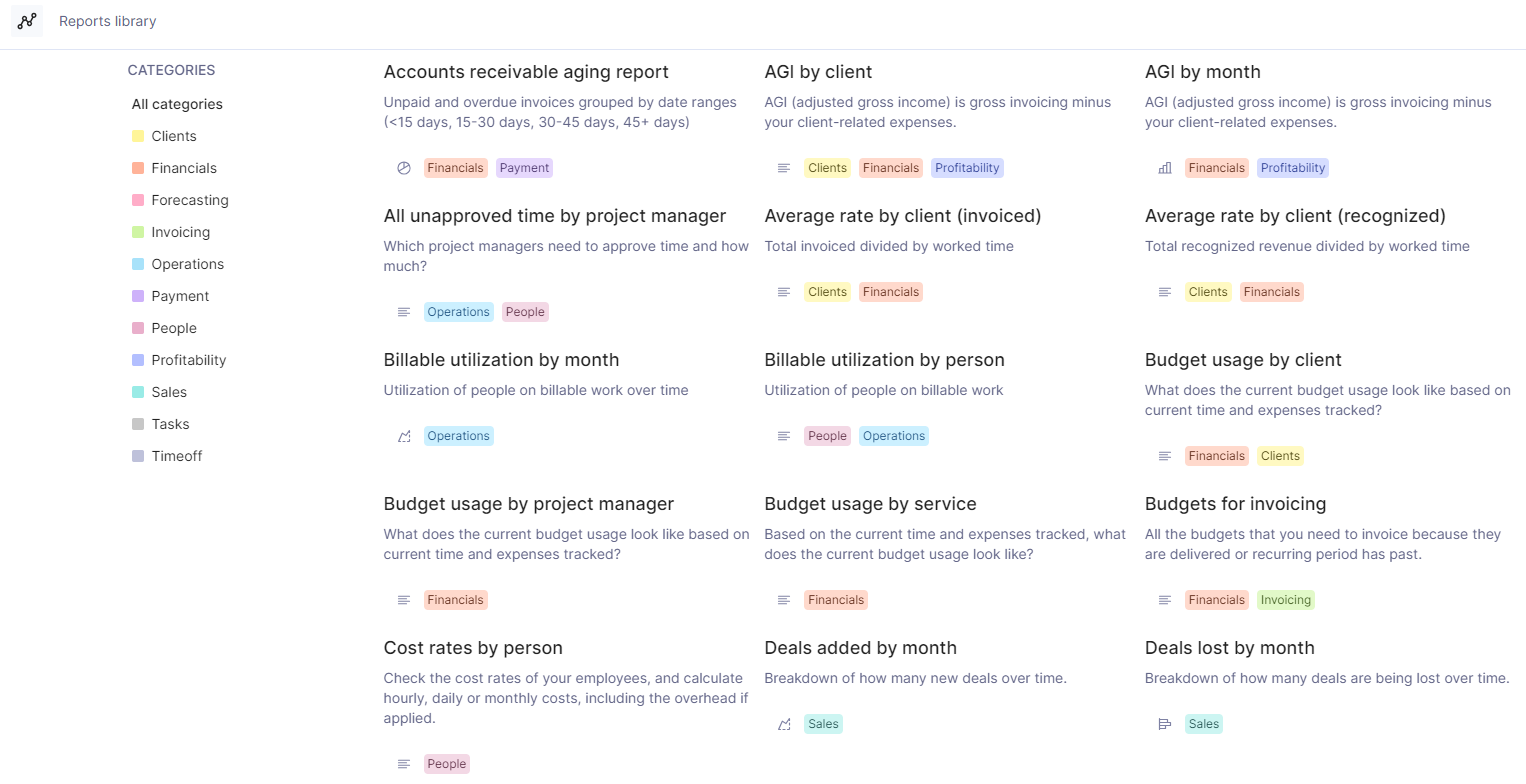Viewport: 1526px width, 784px height.
Task: Click the line chart icon under Deals added by month
Action: click(x=784, y=724)
